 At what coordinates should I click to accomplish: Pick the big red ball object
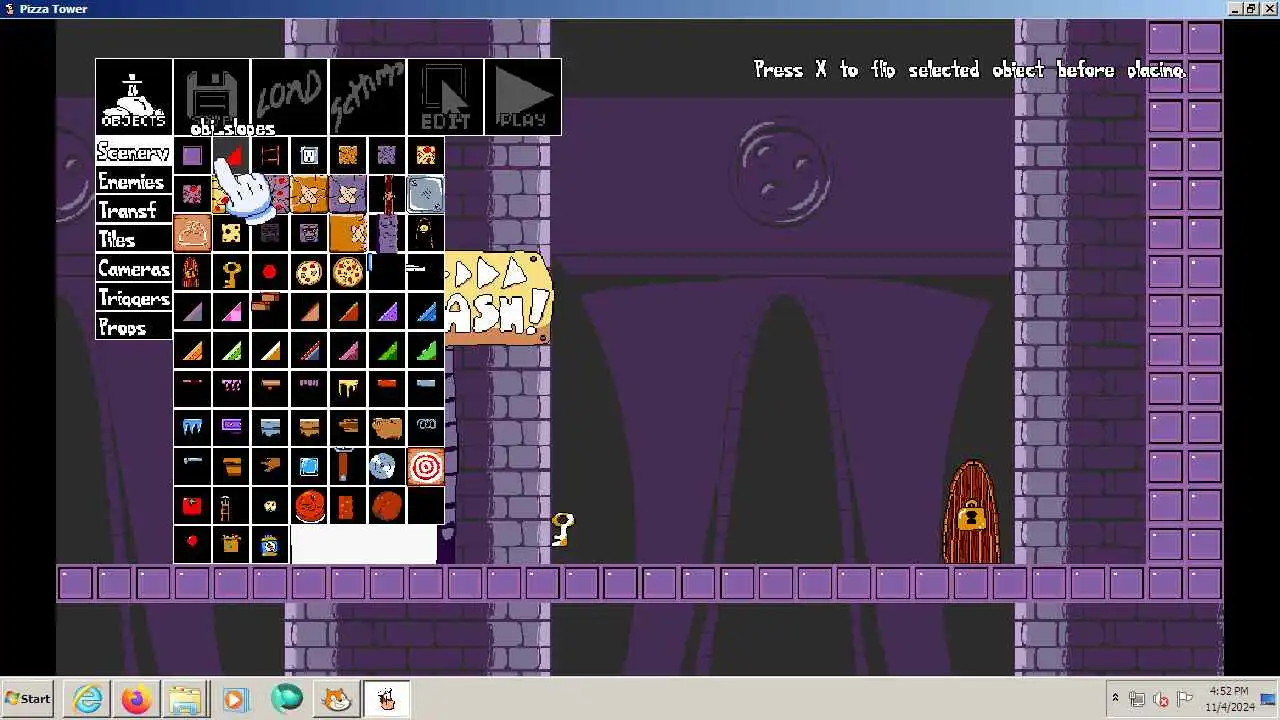click(309, 505)
